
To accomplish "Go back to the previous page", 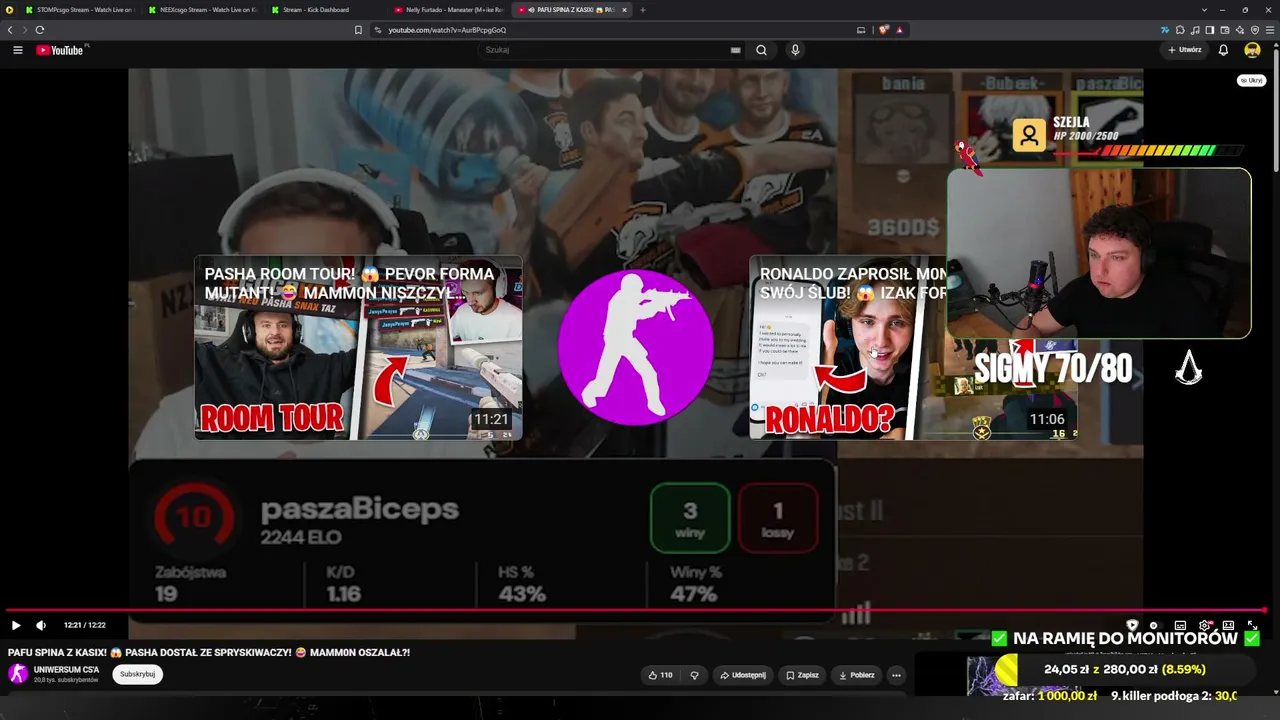I will point(10,30).
